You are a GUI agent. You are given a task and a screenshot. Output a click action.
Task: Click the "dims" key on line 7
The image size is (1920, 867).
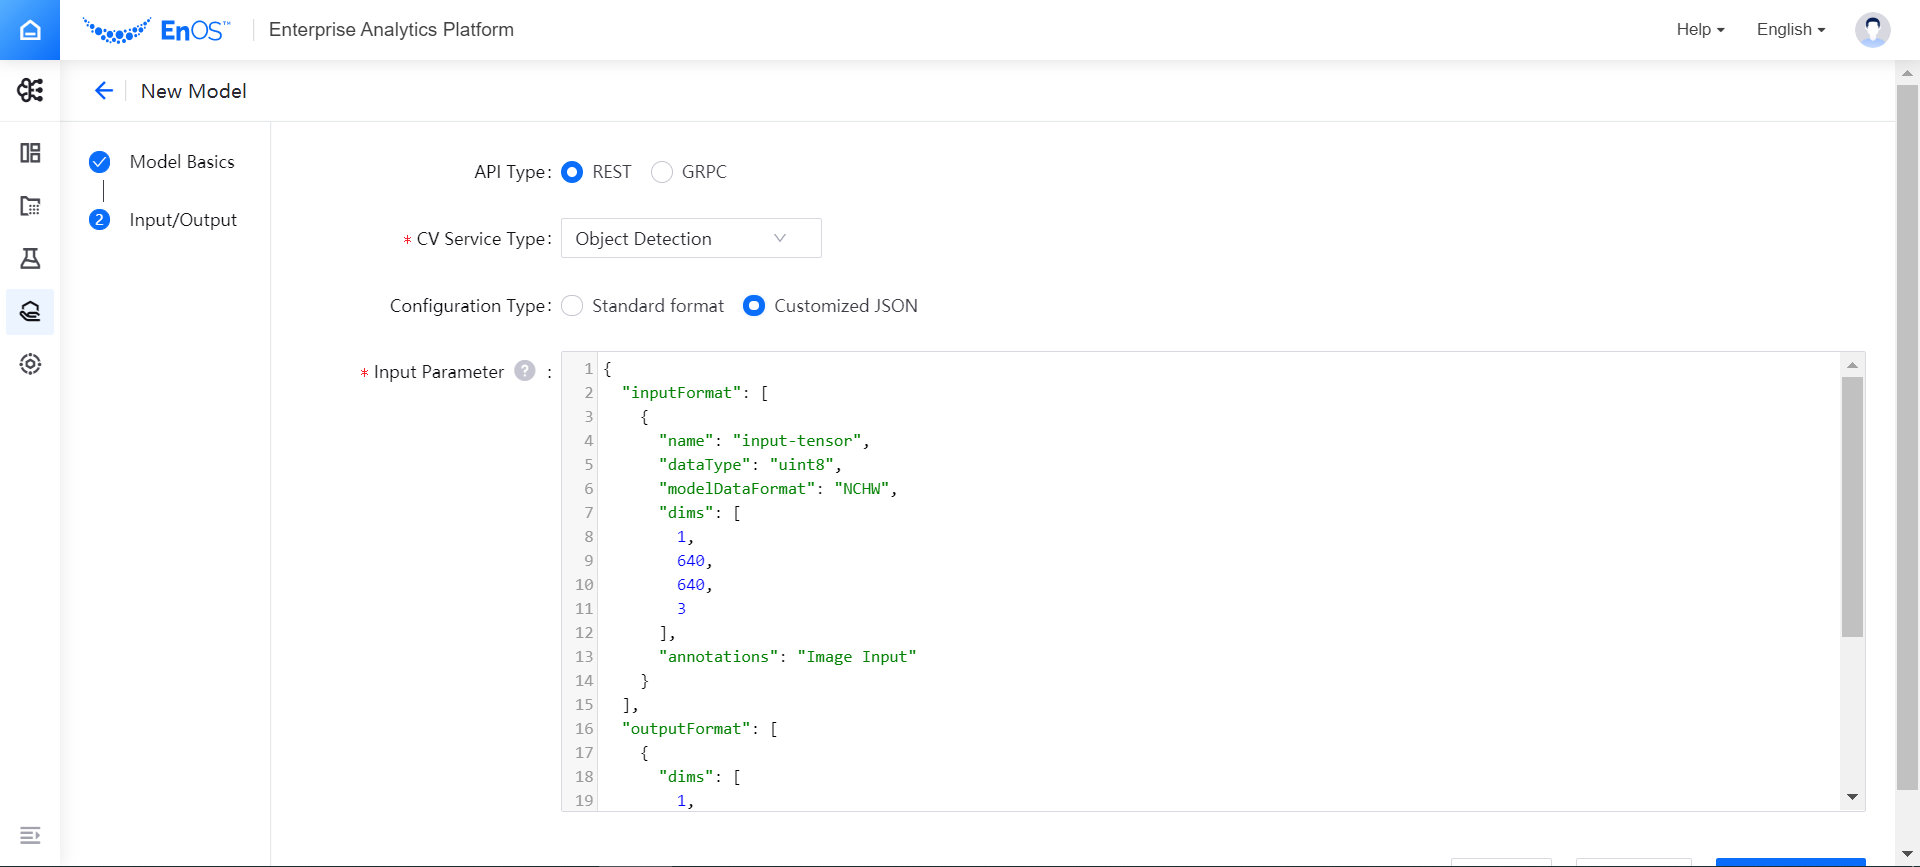pos(686,513)
